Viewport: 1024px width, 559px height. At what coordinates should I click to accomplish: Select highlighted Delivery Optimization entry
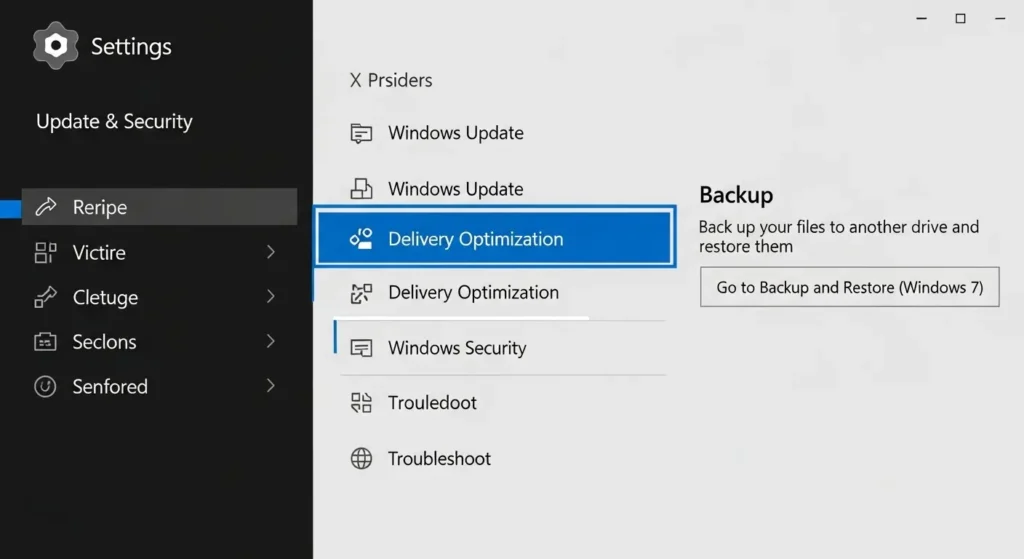point(496,238)
